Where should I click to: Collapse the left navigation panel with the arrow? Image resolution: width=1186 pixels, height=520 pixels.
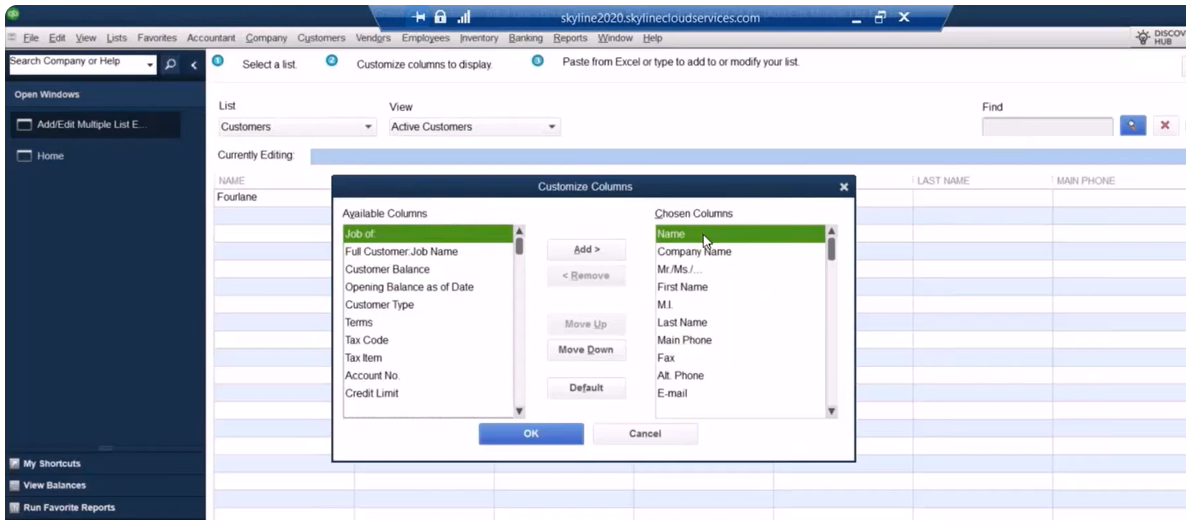point(194,64)
